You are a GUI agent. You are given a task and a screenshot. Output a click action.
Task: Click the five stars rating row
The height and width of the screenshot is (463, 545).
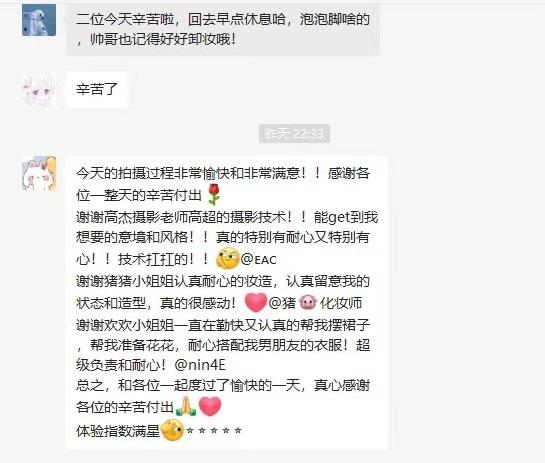point(214,430)
